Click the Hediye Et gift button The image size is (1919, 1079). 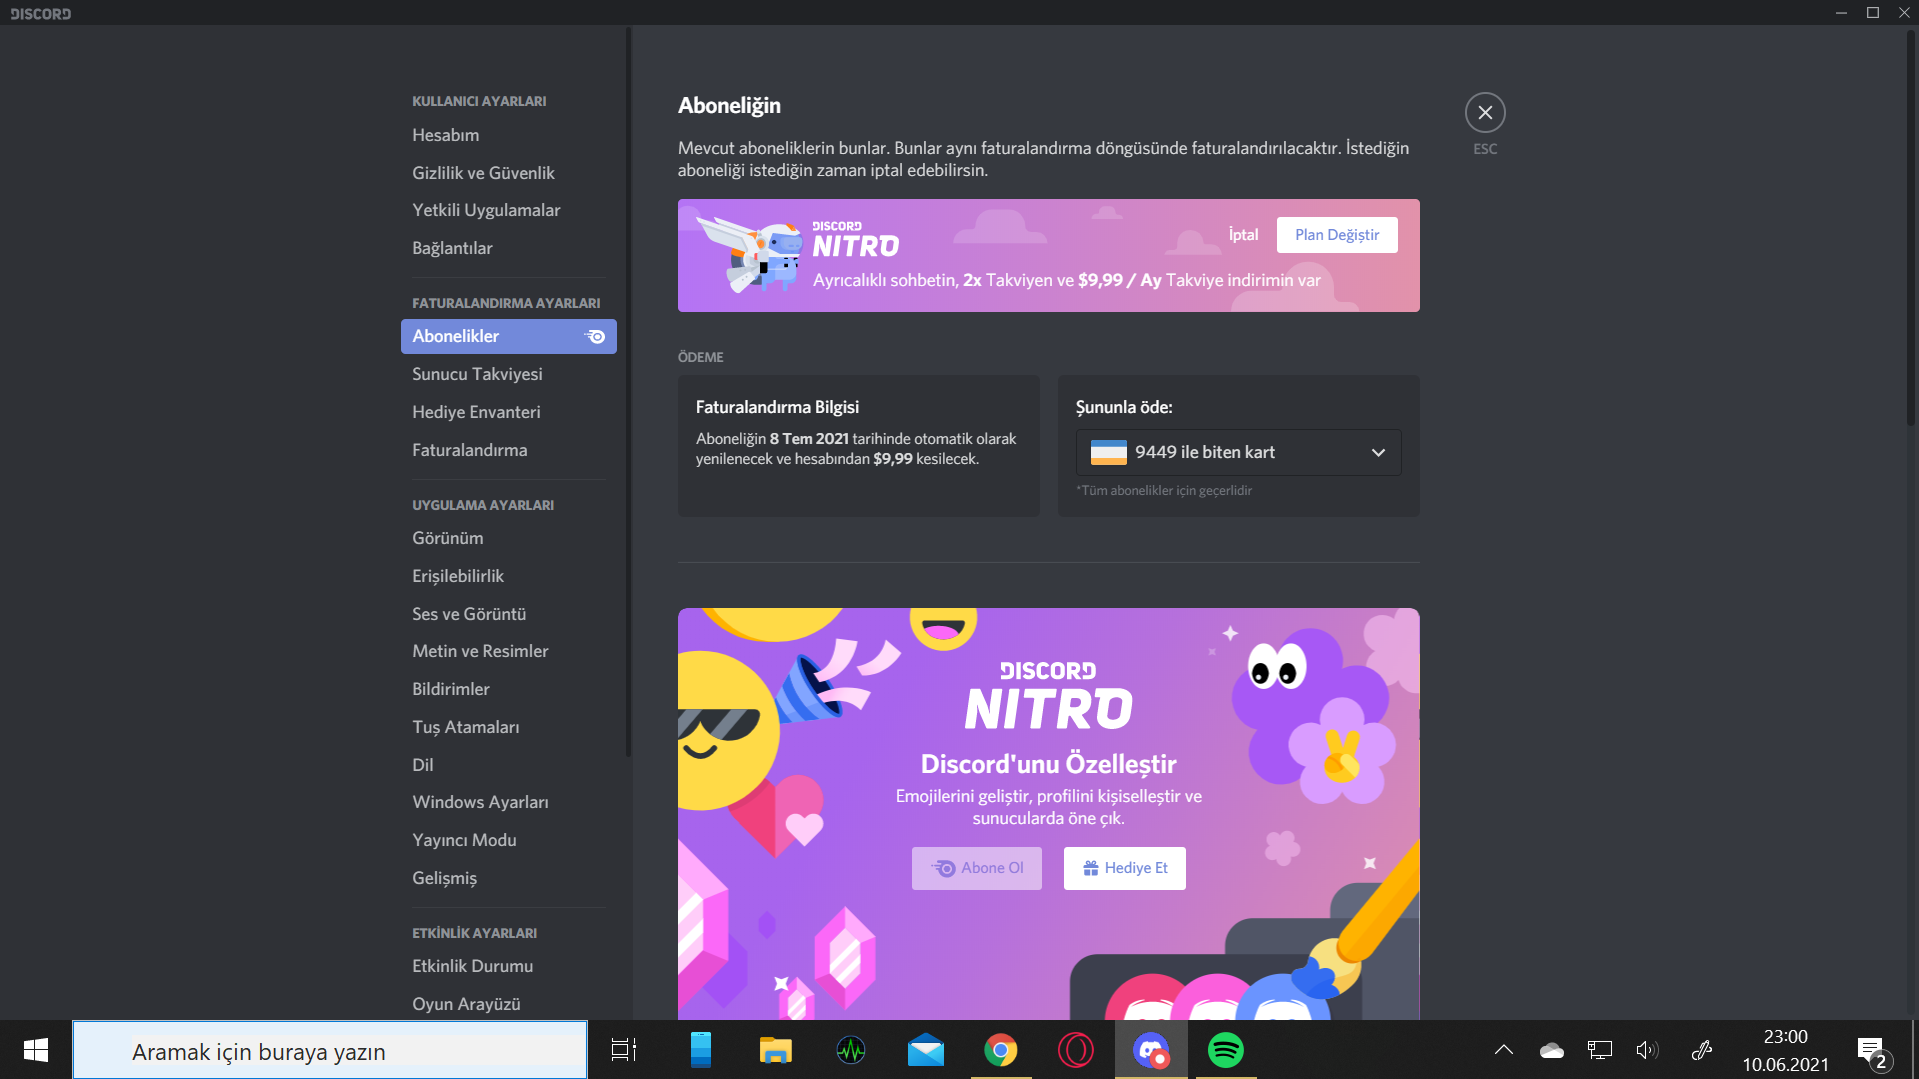(1124, 868)
